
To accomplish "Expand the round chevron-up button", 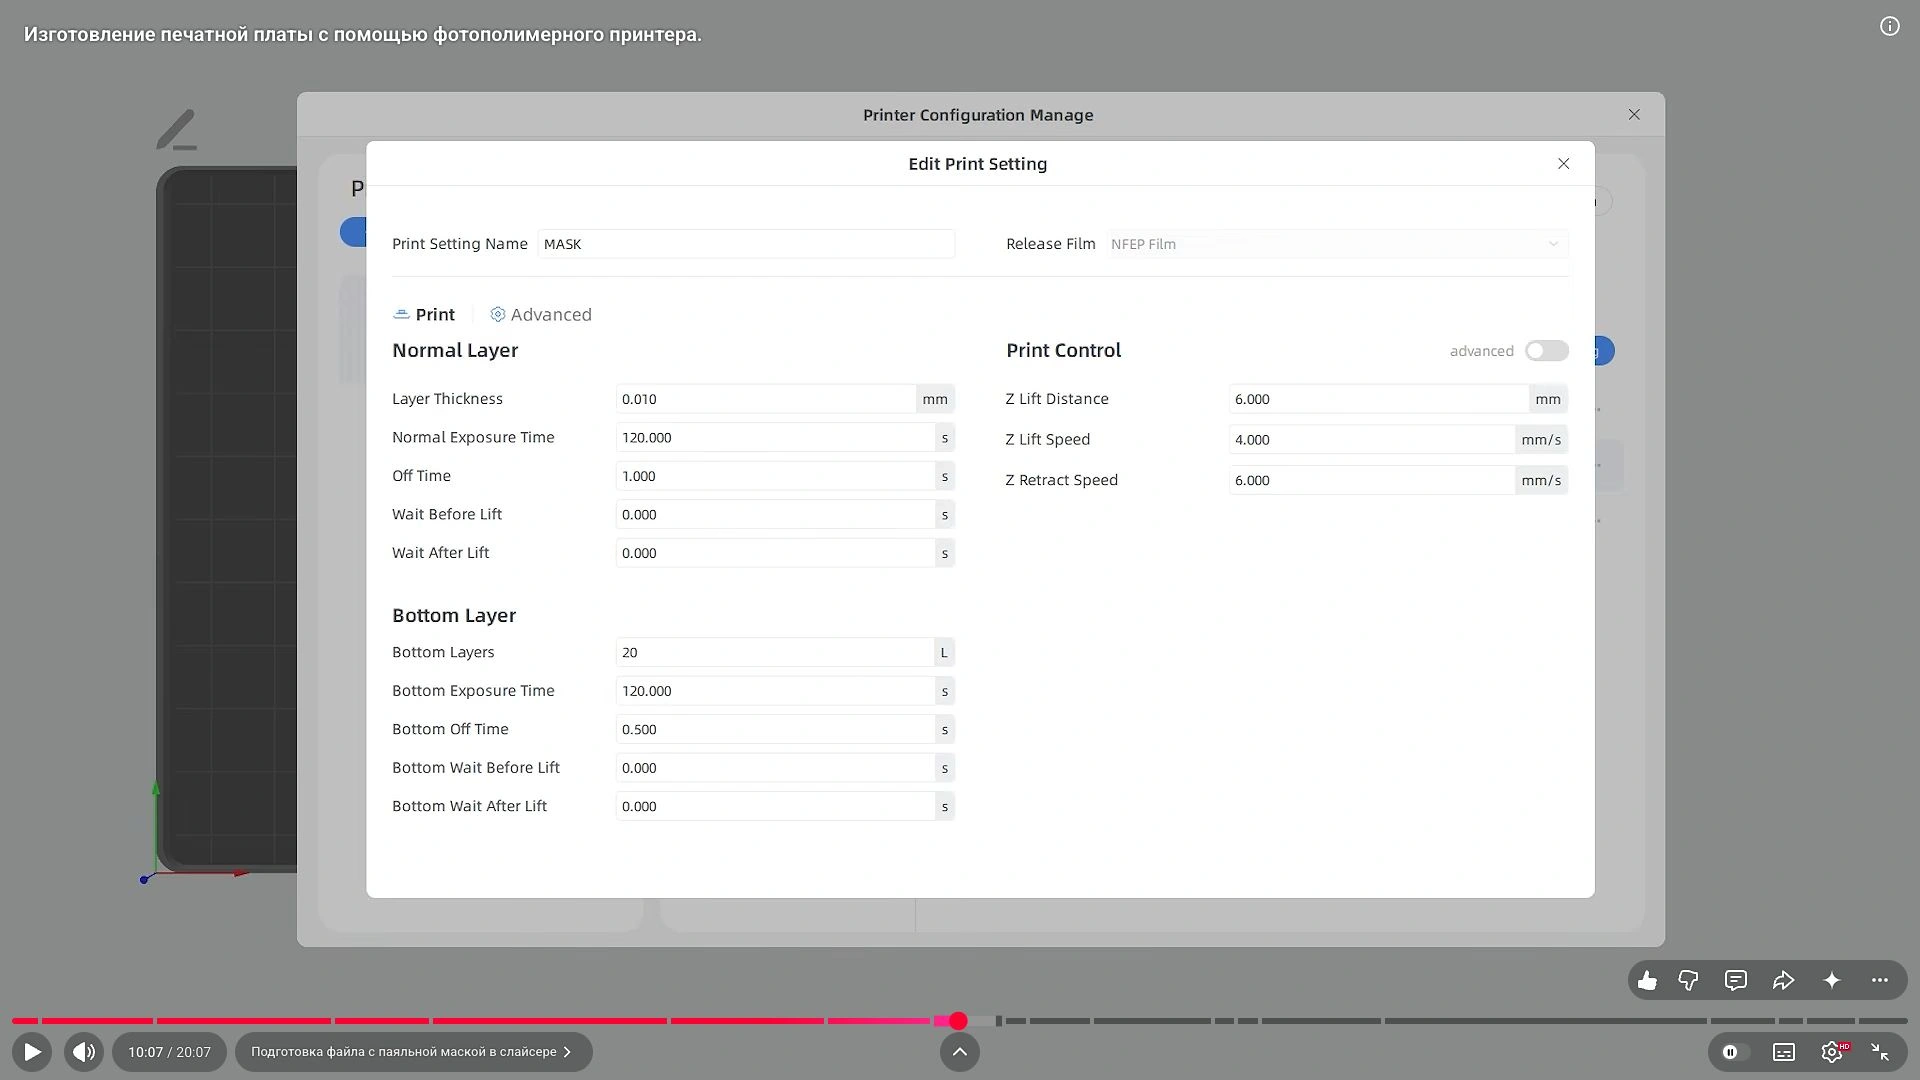I will point(960,1052).
